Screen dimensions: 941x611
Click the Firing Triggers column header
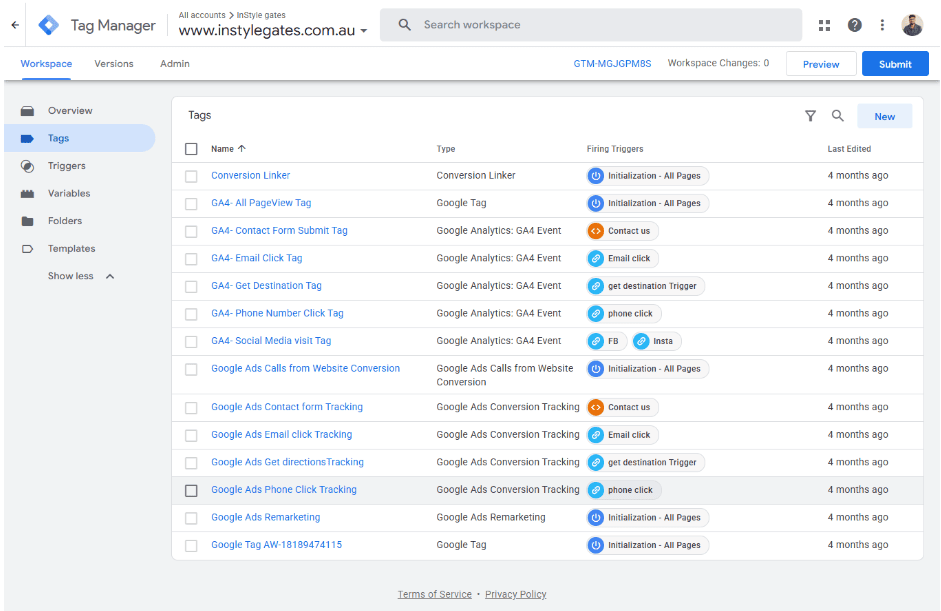pyautogui.click(x=615, y=149)
